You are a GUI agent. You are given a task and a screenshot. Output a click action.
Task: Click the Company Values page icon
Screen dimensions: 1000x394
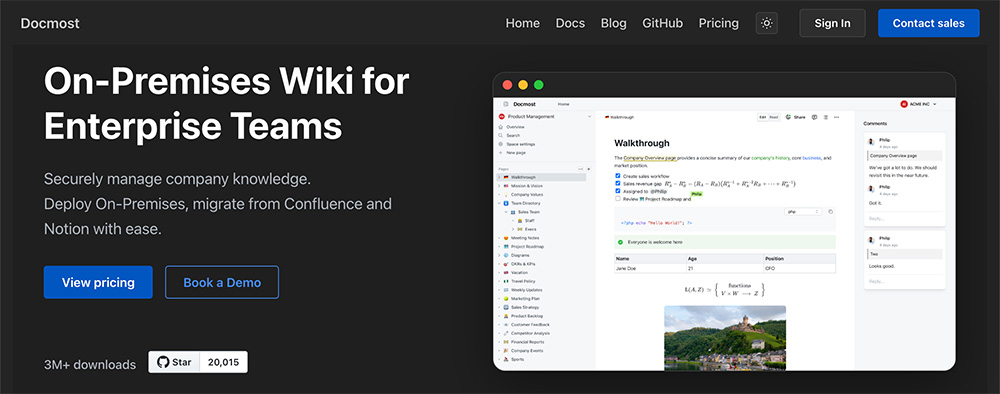pos(506,194)
